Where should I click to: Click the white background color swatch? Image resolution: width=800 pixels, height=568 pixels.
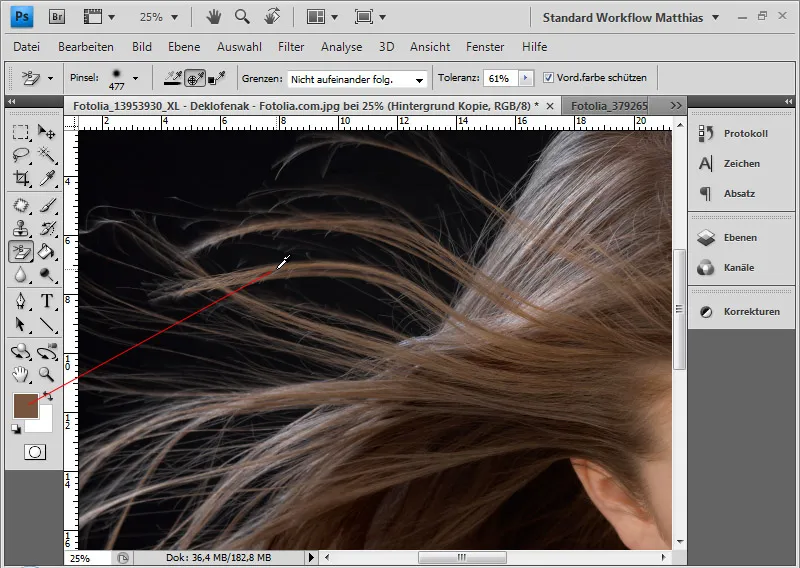(45, 425)
